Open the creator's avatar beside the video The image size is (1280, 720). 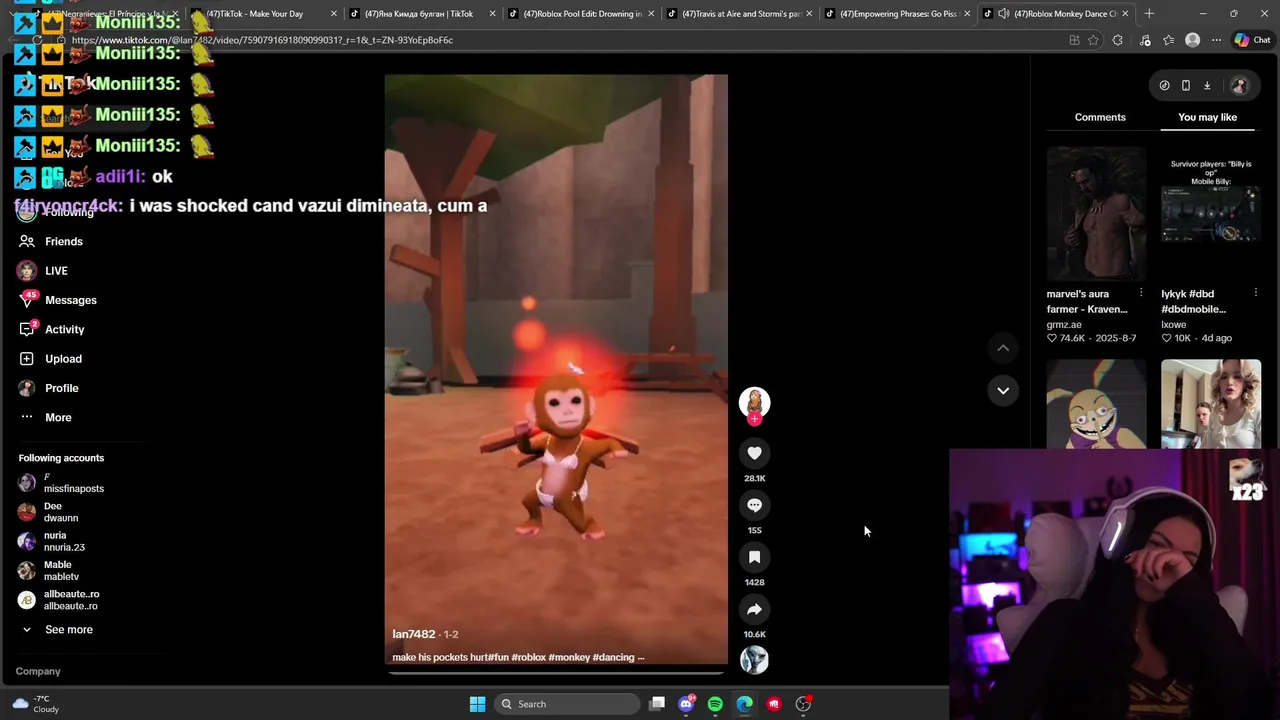pyautogui.click(x=754, y=401)
